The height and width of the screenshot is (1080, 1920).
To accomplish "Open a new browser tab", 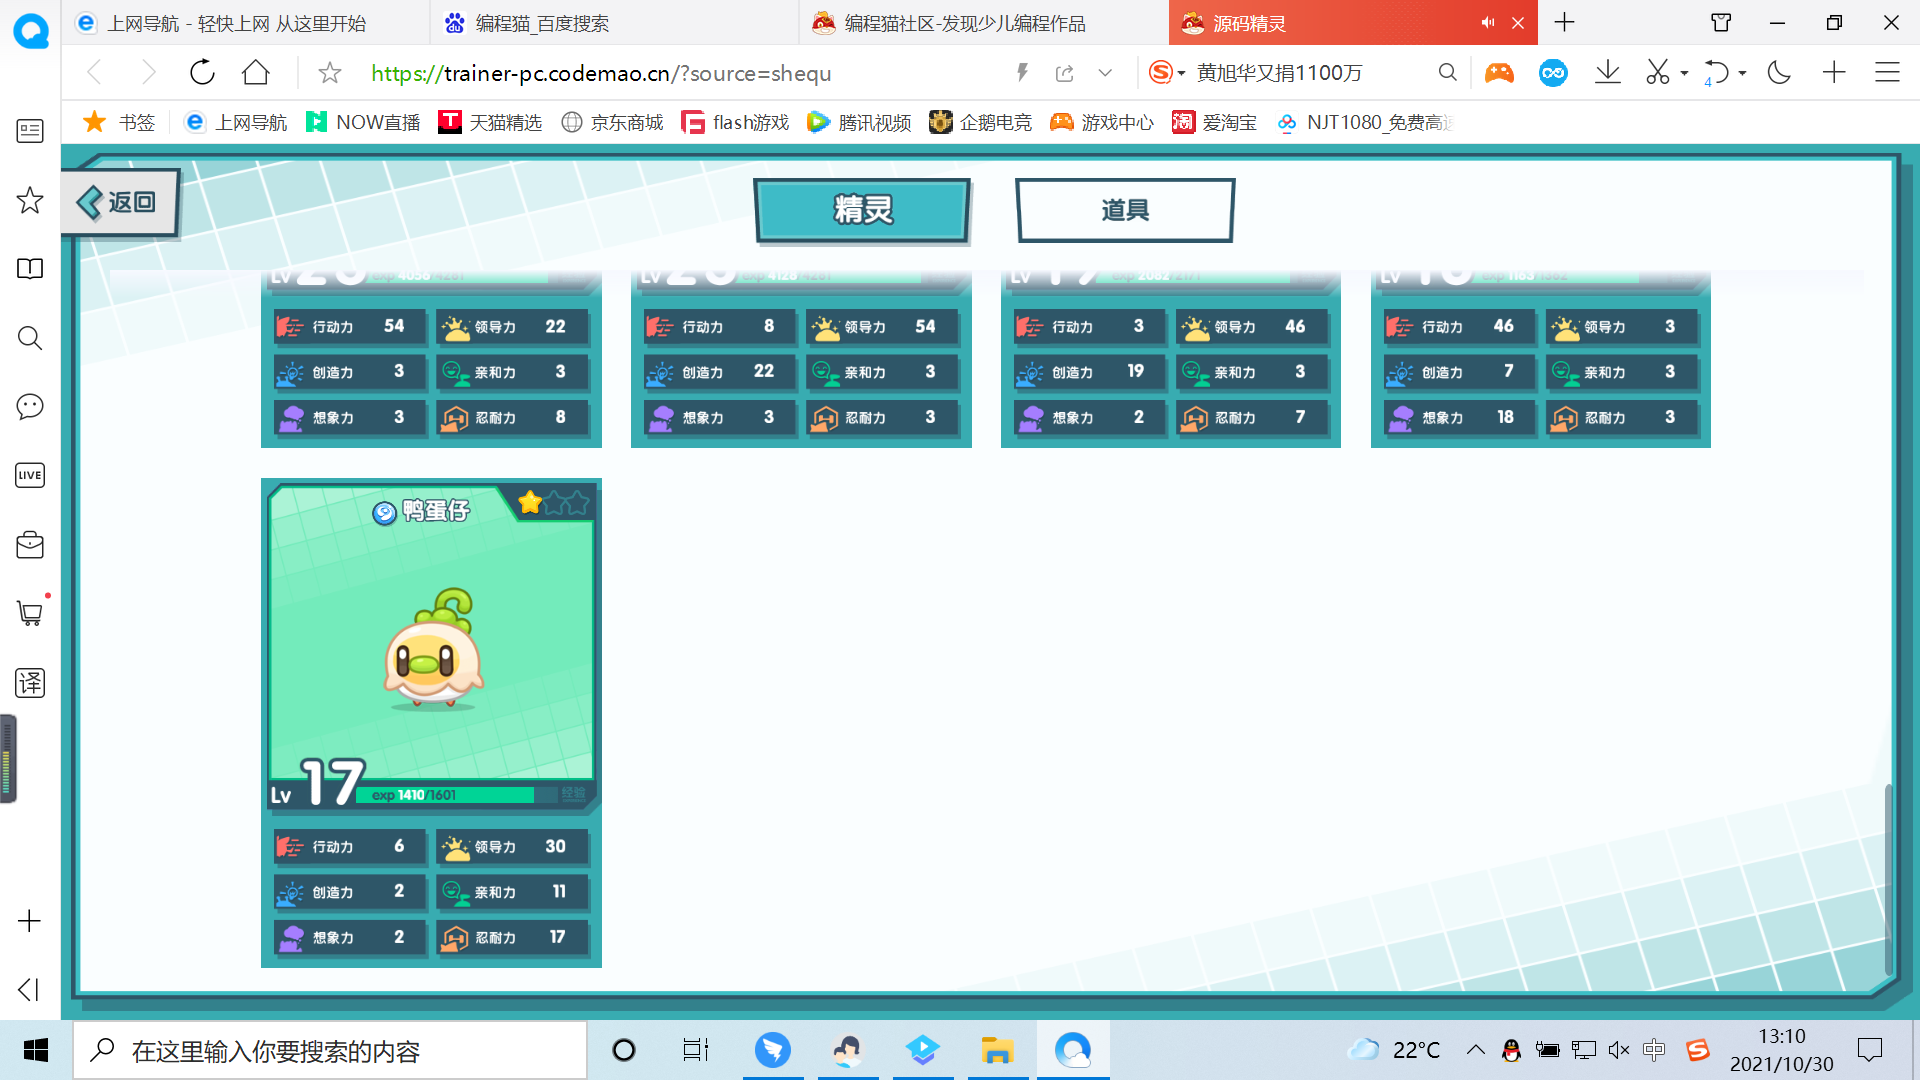I will pyautogui.click(x=1565, y=22).
